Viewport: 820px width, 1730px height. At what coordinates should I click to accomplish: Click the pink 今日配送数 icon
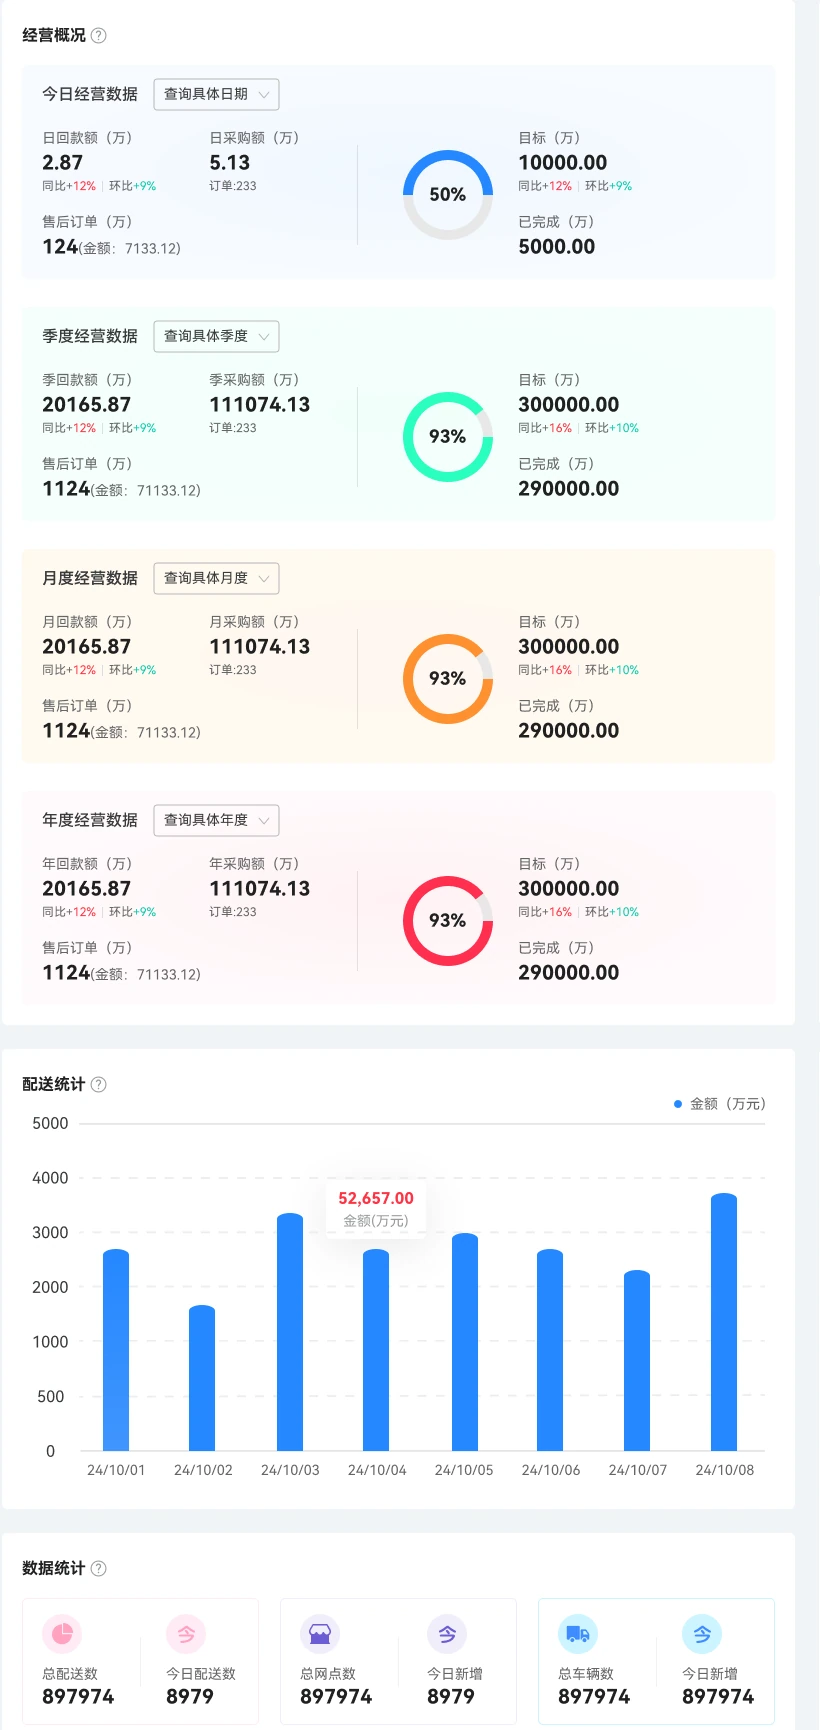pos(186,1634)
